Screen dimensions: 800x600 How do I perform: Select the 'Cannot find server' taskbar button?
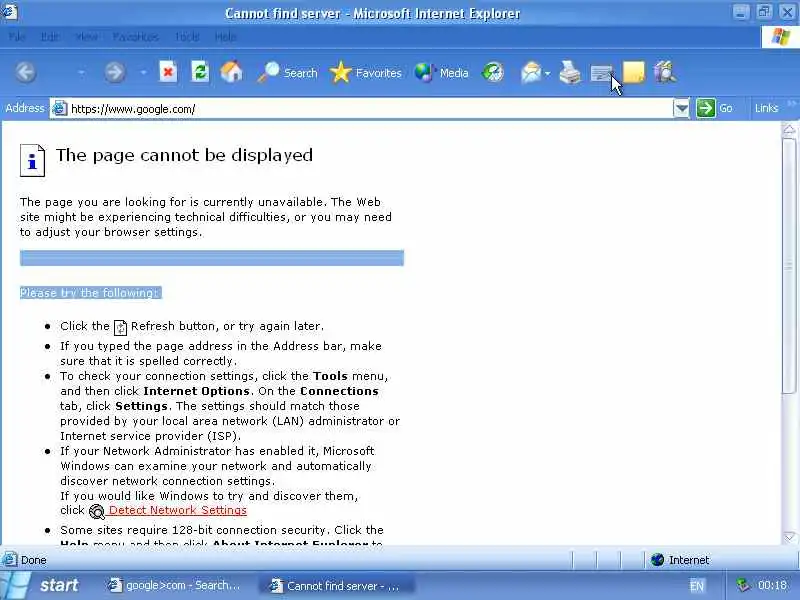[335, 585]
